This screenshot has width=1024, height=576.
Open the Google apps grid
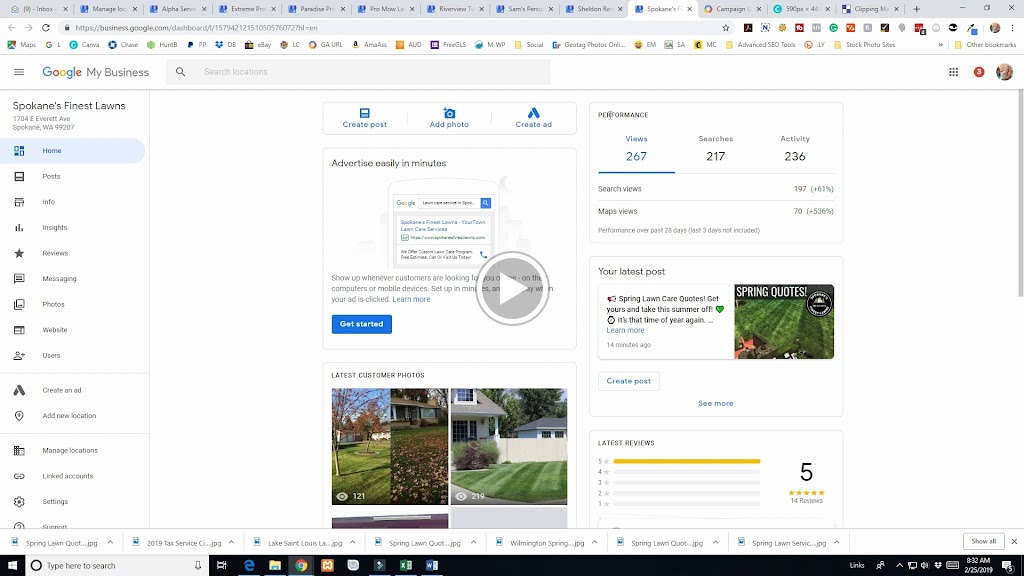[x=953, y=72]
